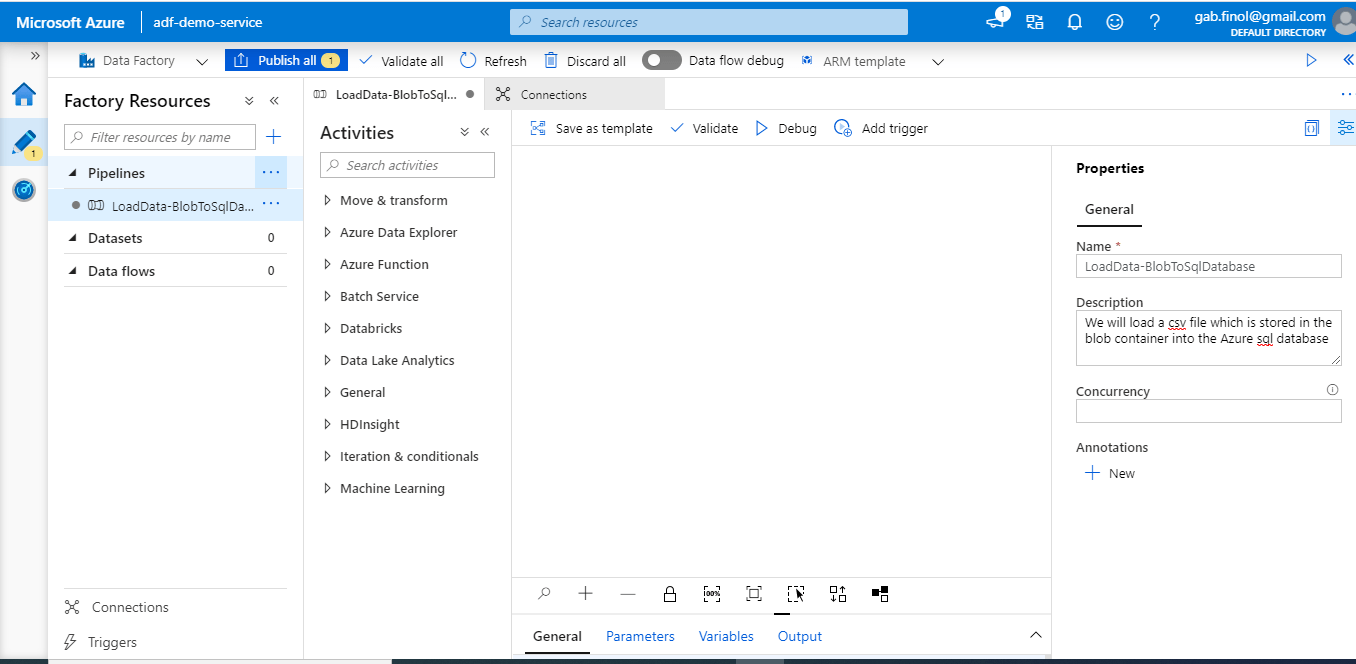Click Save as template
The height and width of the screenshot is (664, 1356).
[x=591, y=128]
